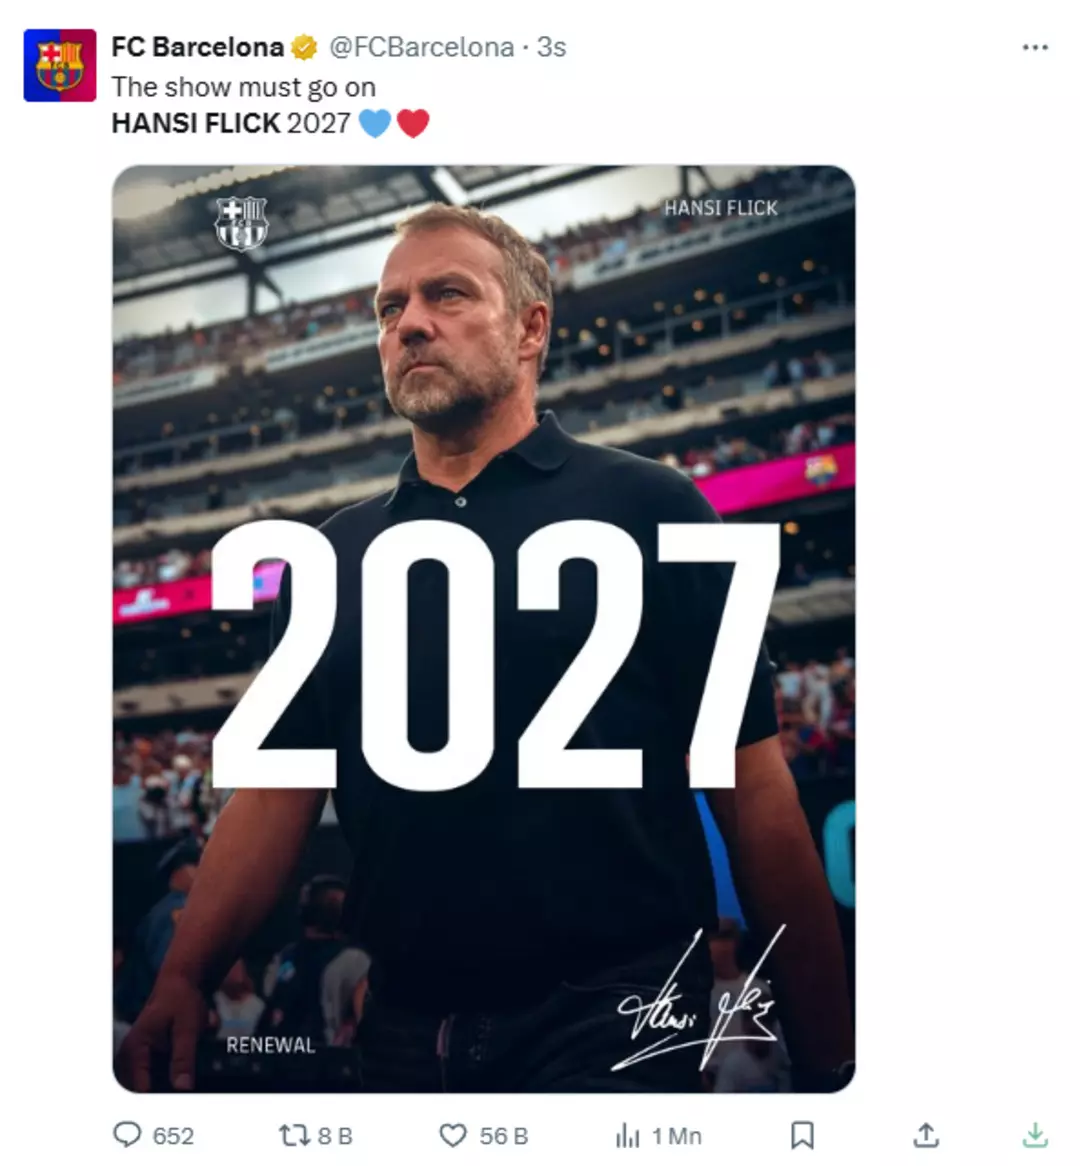The width and height of the screenshot is (1080, 1166).
Task: Click the 56 B likes count
Action: pyautogui.click(x=504, y=1136)
